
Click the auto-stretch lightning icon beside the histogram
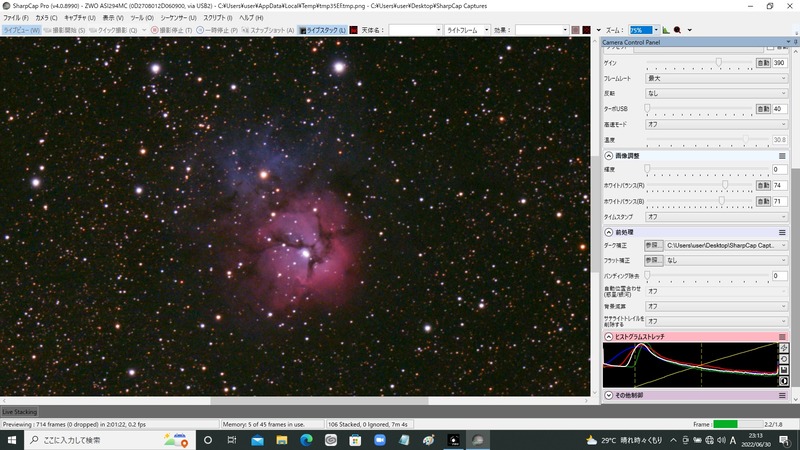tap(784, 348)
